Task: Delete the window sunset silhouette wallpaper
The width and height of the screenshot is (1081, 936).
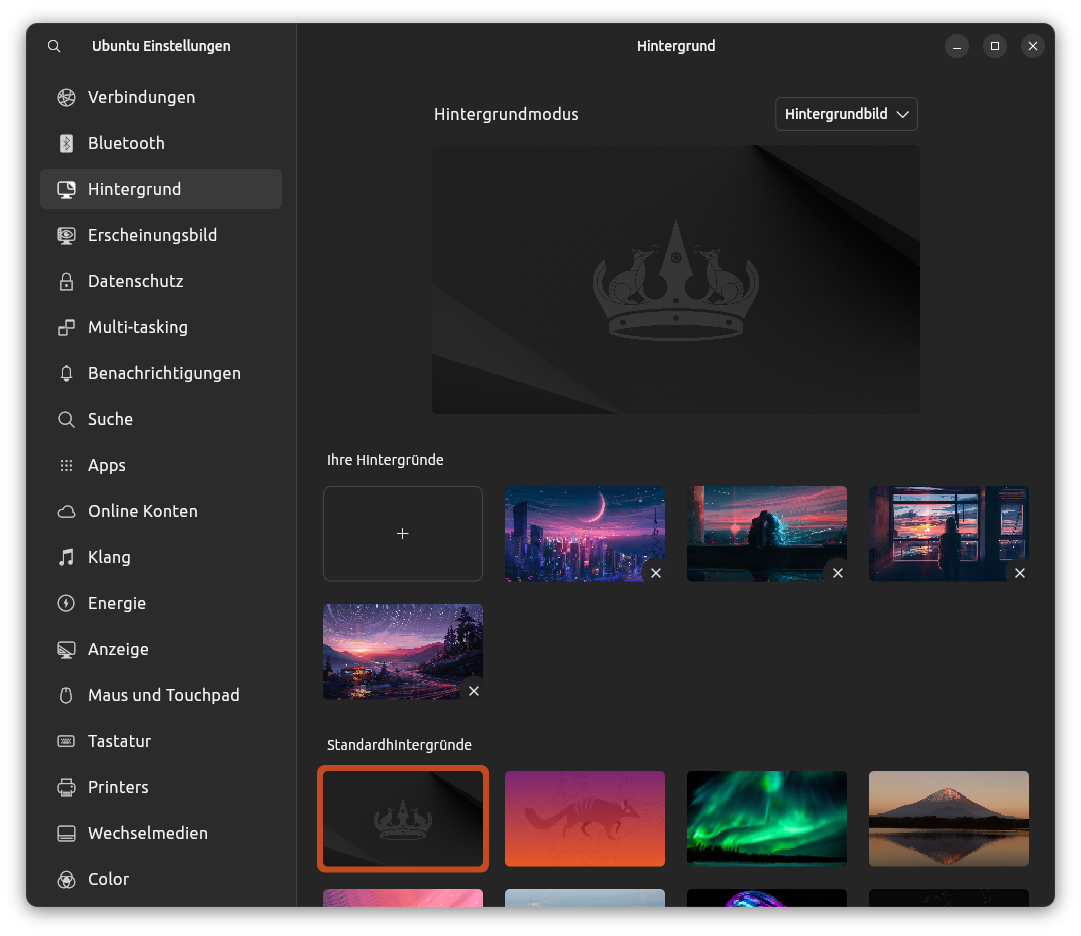Action: [x=1020, y=573]
